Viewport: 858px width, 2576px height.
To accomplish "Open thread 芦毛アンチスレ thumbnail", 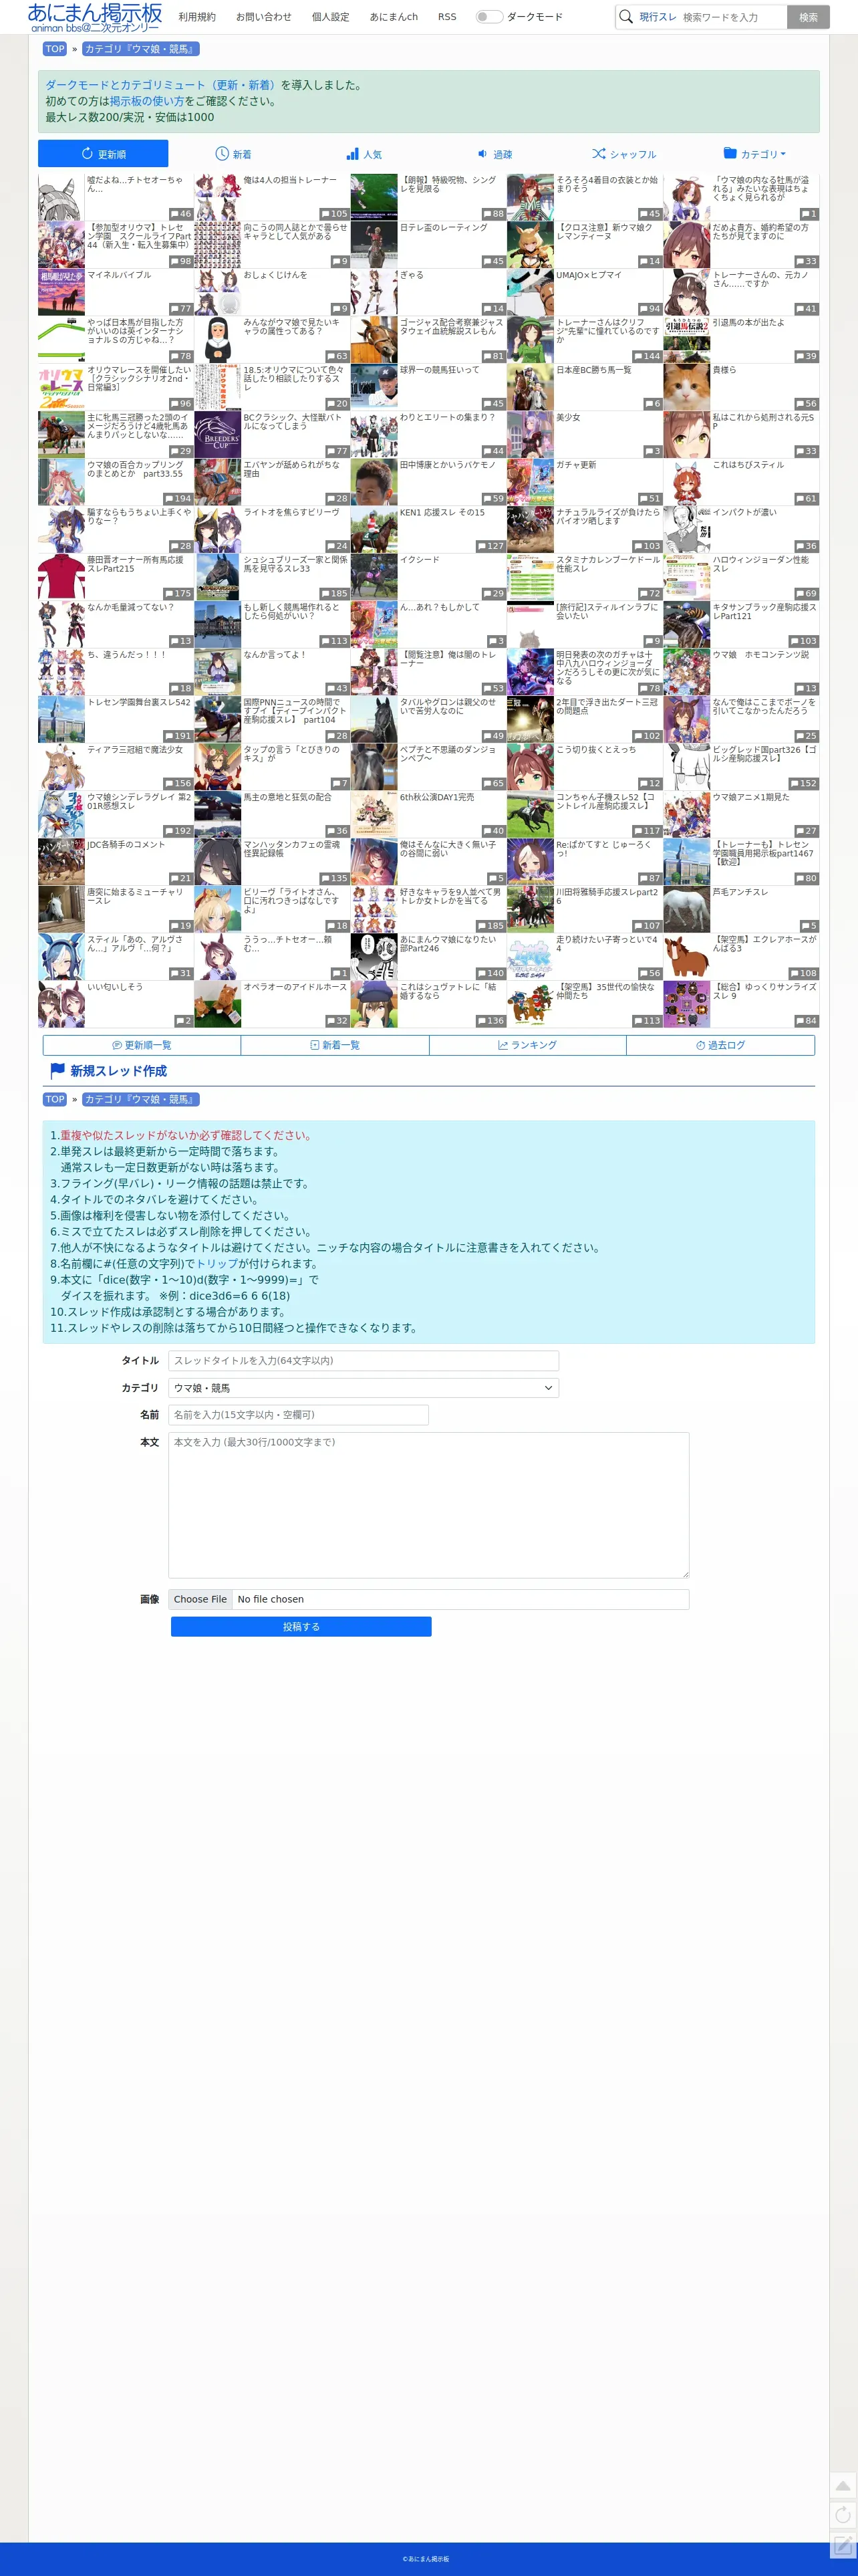I will 686,908.
